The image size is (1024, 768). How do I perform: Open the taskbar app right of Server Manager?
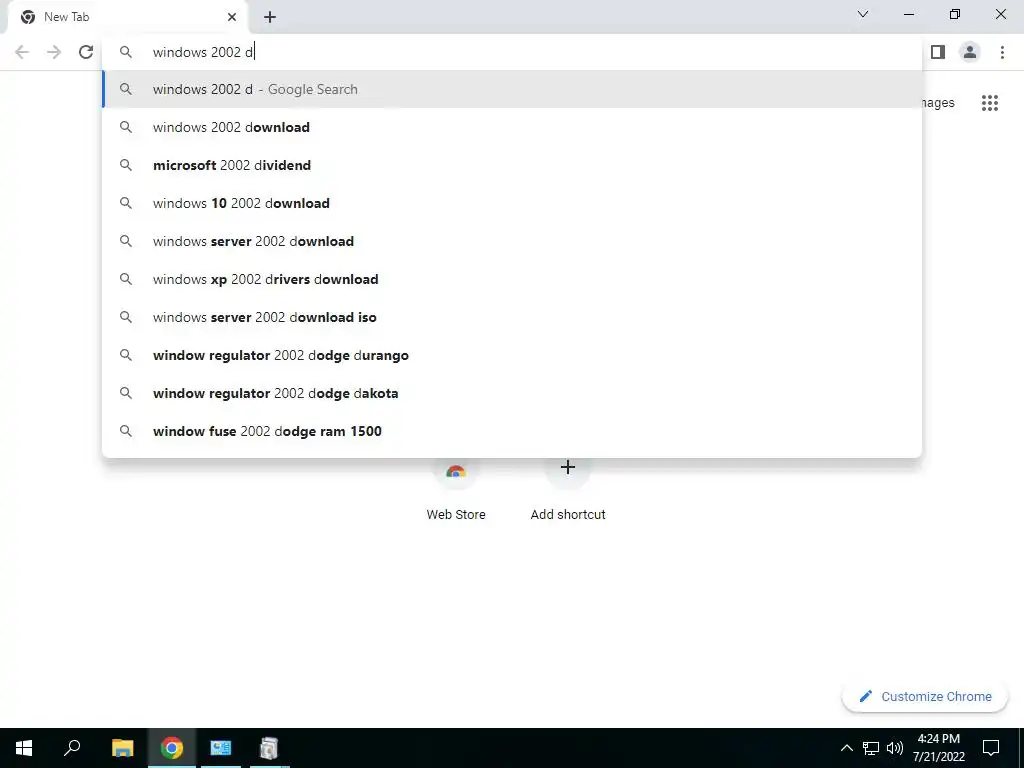(x=269, y=748)
